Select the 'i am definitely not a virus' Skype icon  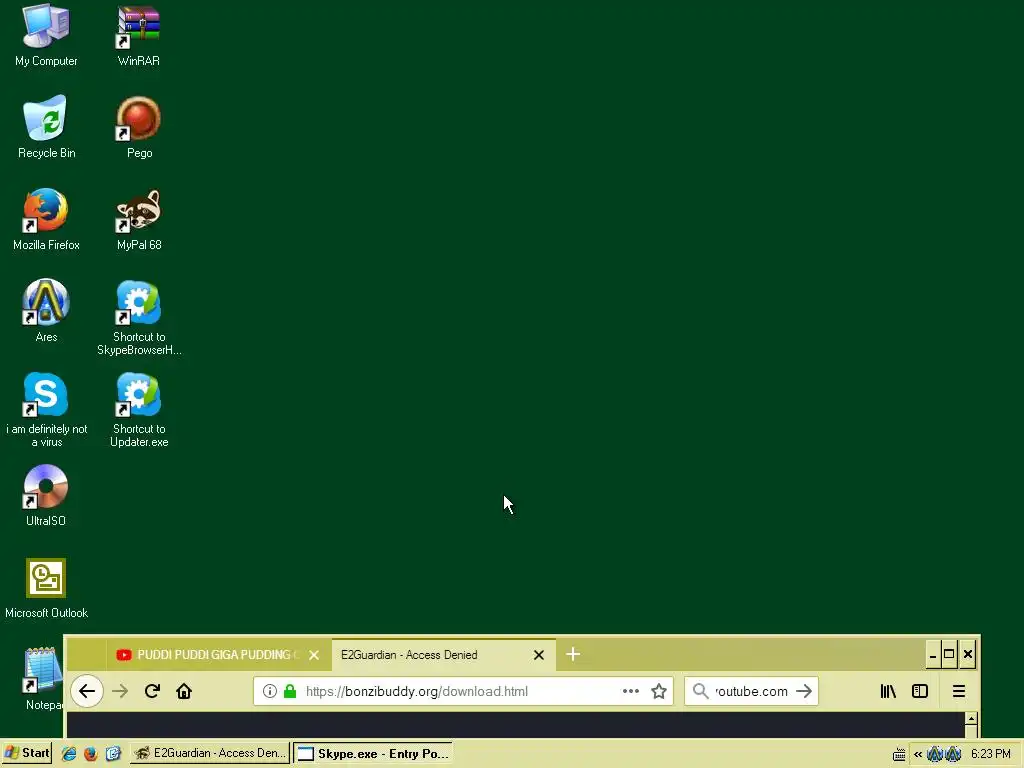[46, 410]
